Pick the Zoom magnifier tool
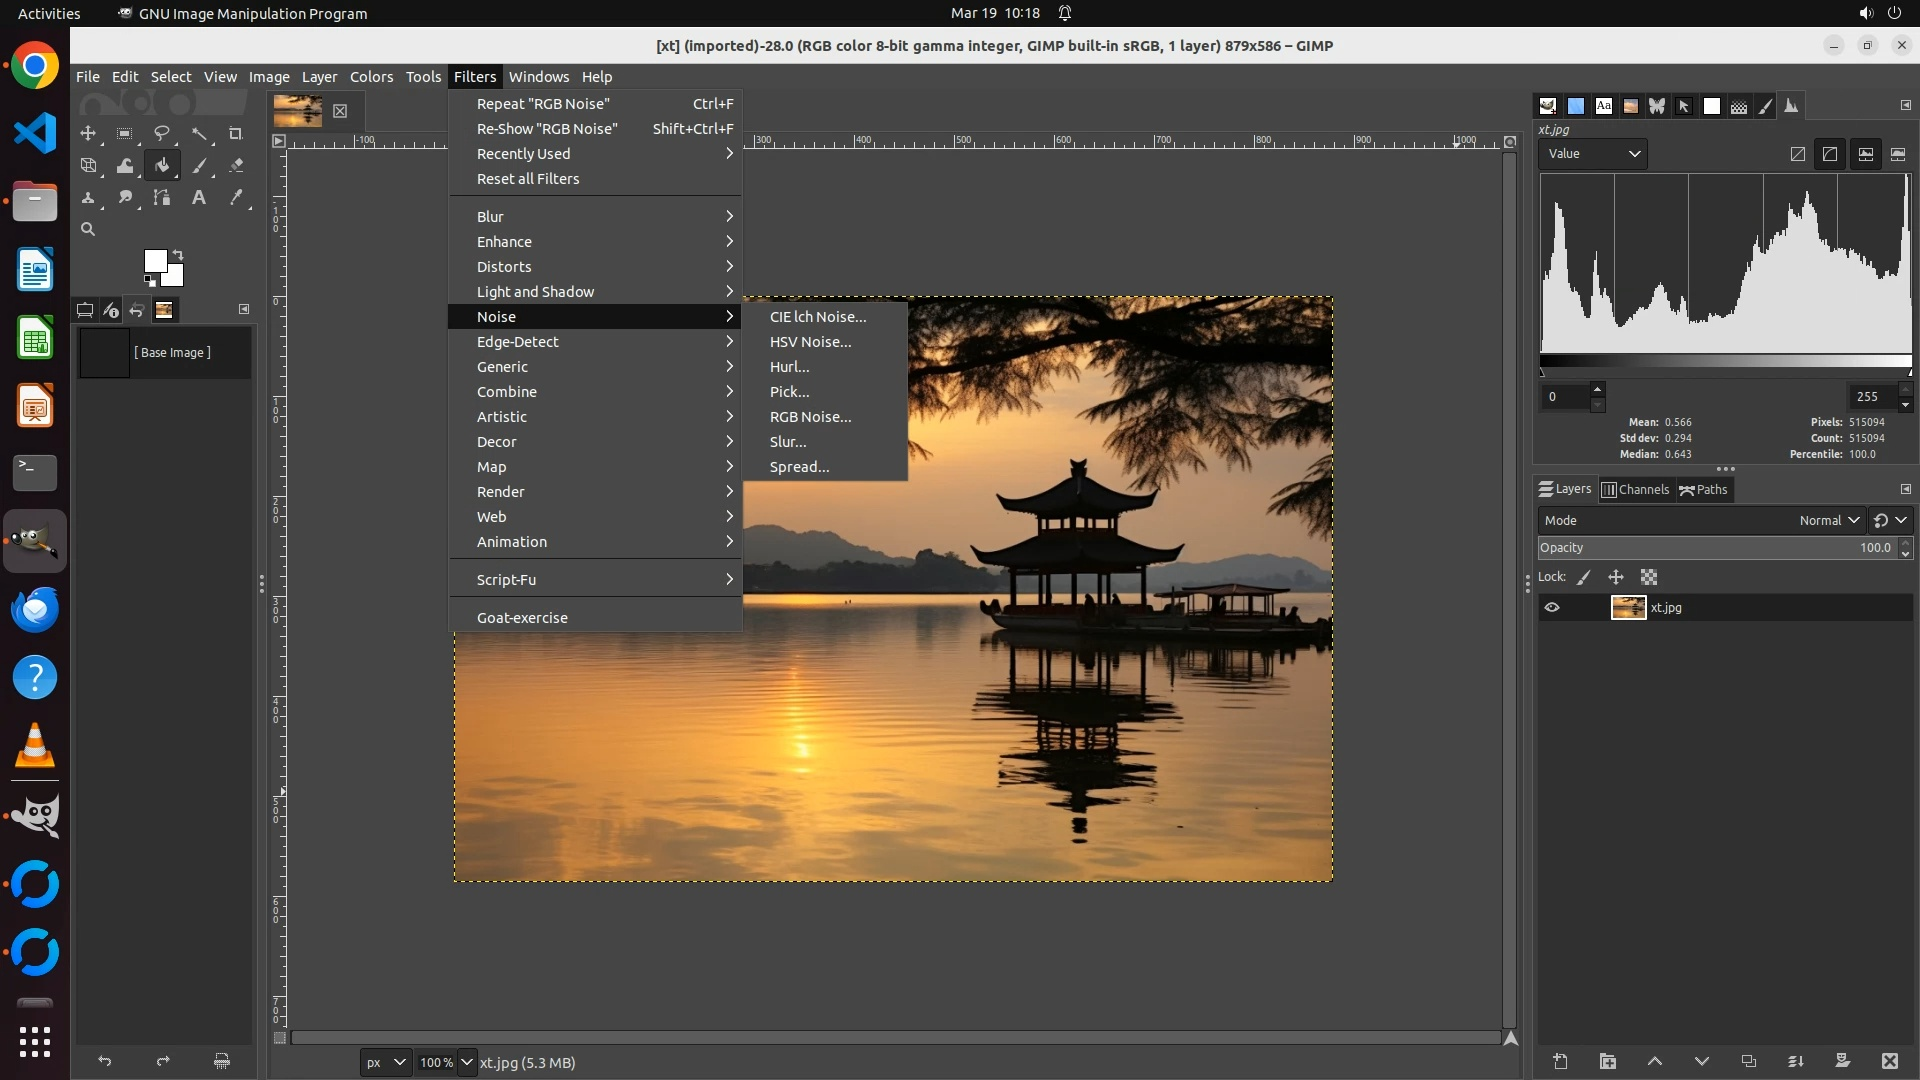Image resolution: width=1920 pixels, height=1080 pixels. pos(88,229)
